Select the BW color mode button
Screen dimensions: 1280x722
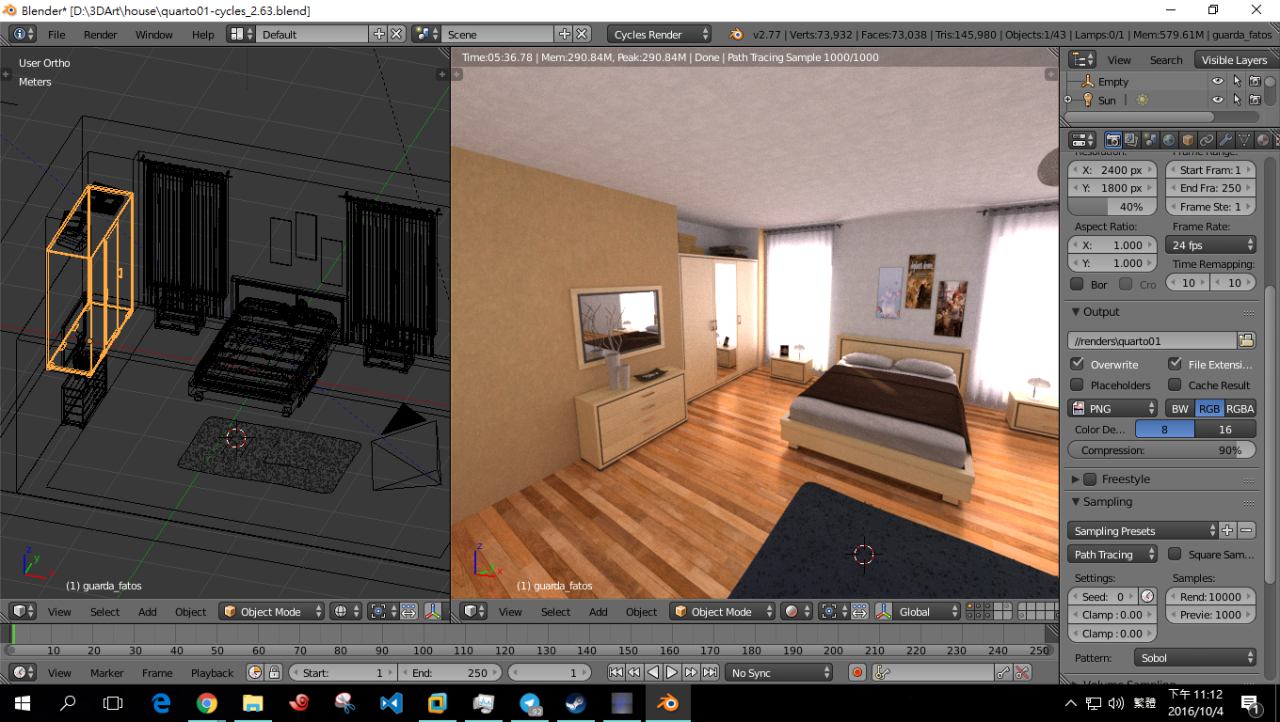(1180, 408)
